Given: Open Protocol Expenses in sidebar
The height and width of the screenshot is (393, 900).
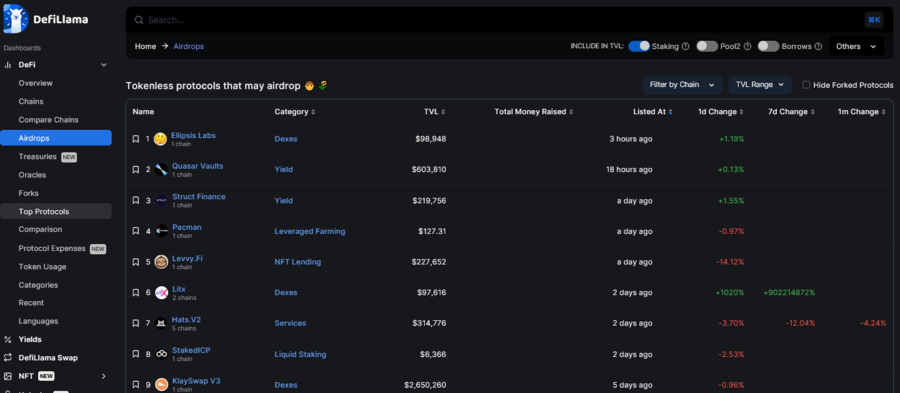Looking at the screenshot, I should coord(52,248).
